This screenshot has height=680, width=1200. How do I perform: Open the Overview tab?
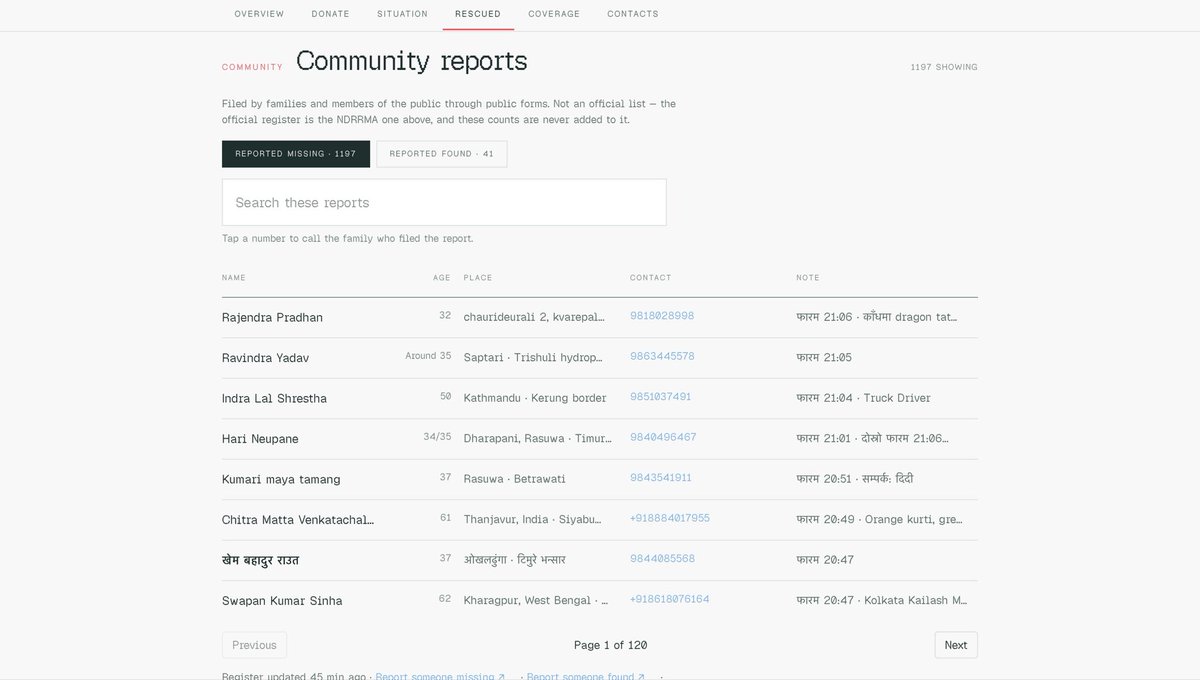pyautogui.click(x=259, y=14)
